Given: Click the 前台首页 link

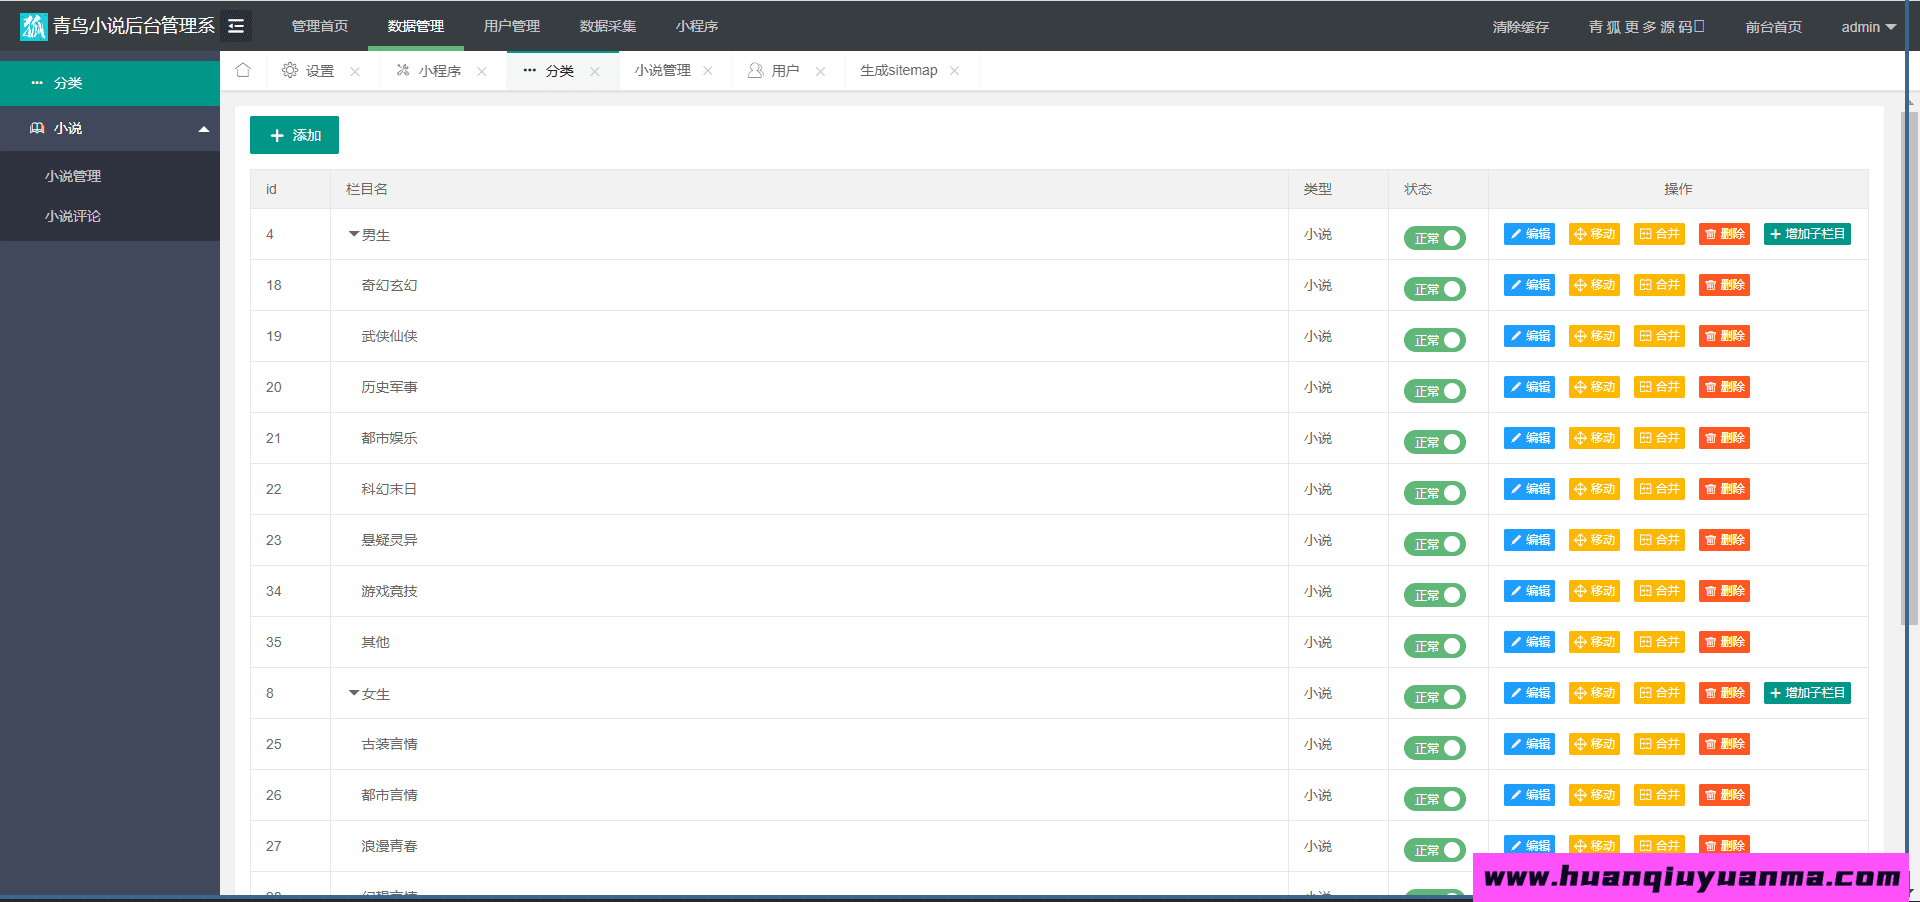Looking at the screenshot, I should point(1774,27).
